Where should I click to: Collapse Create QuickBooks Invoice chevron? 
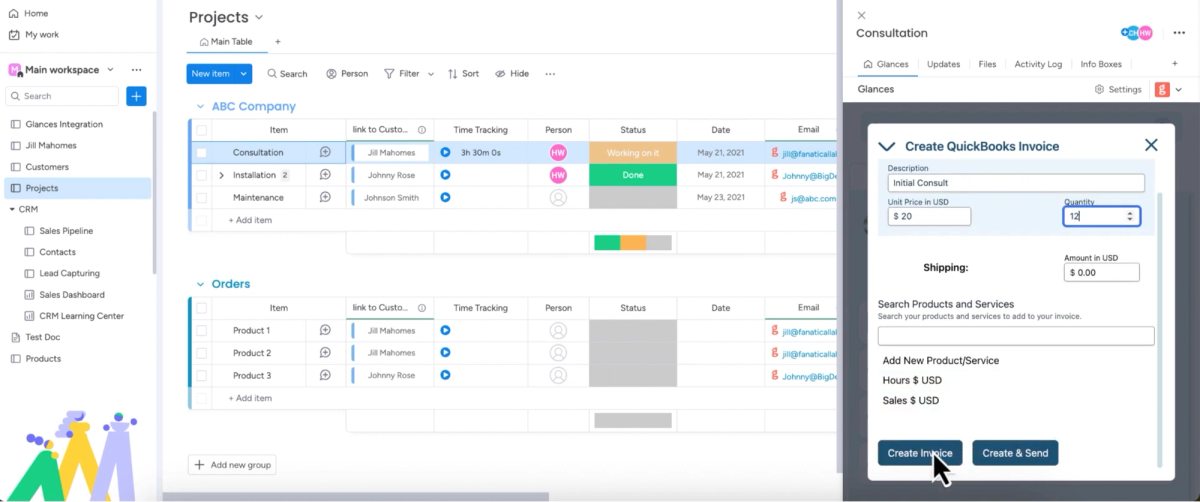pos(886,146)
